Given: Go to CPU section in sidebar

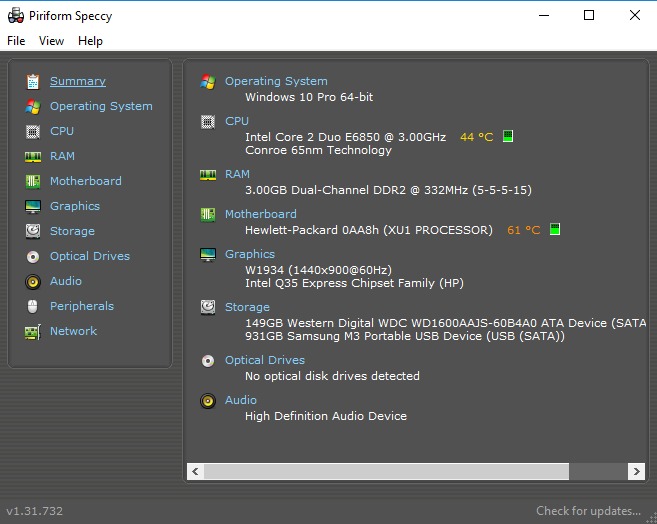Looking at the screenshot, I should (x=62, y=131).
